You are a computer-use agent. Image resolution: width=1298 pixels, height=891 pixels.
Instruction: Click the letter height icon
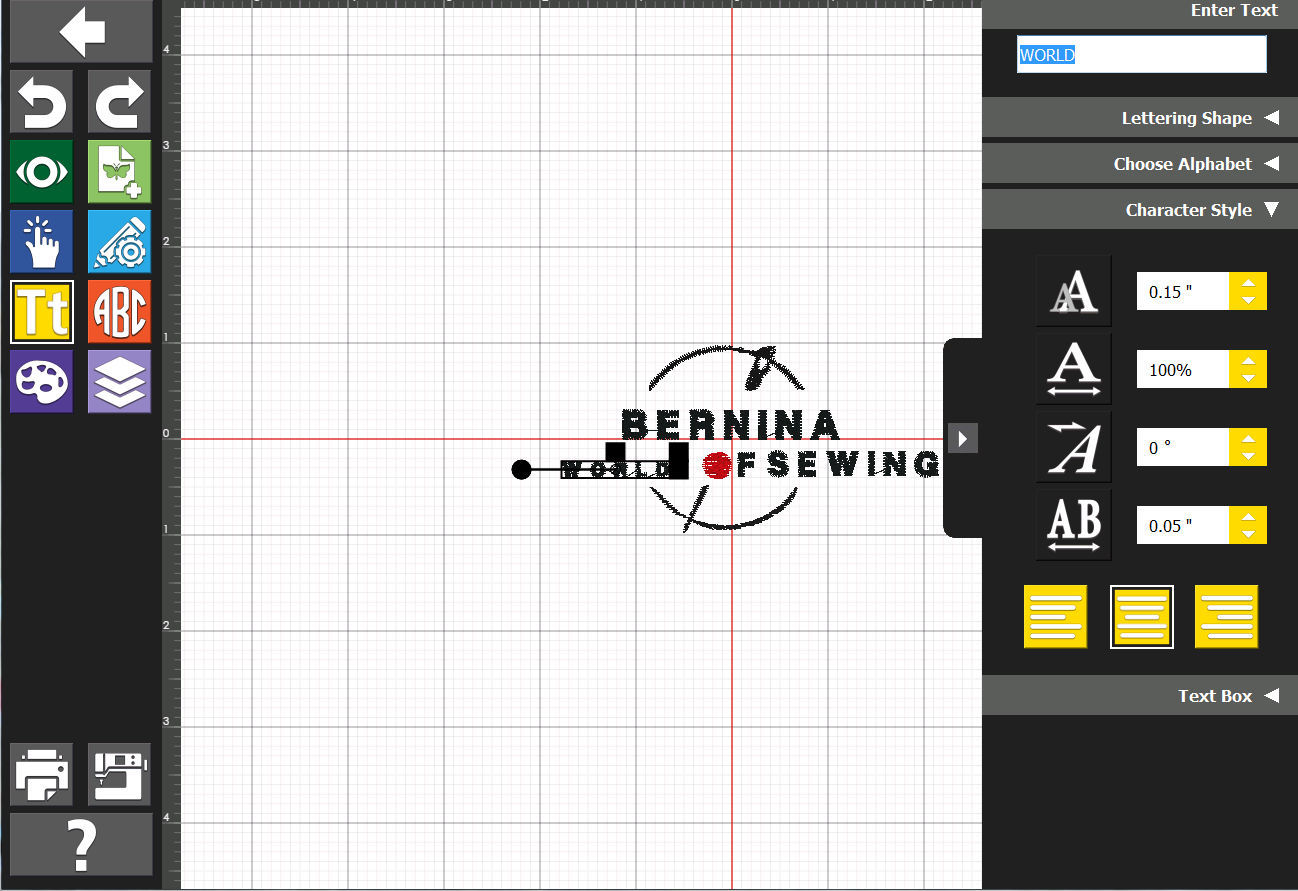click(1073, 291)
